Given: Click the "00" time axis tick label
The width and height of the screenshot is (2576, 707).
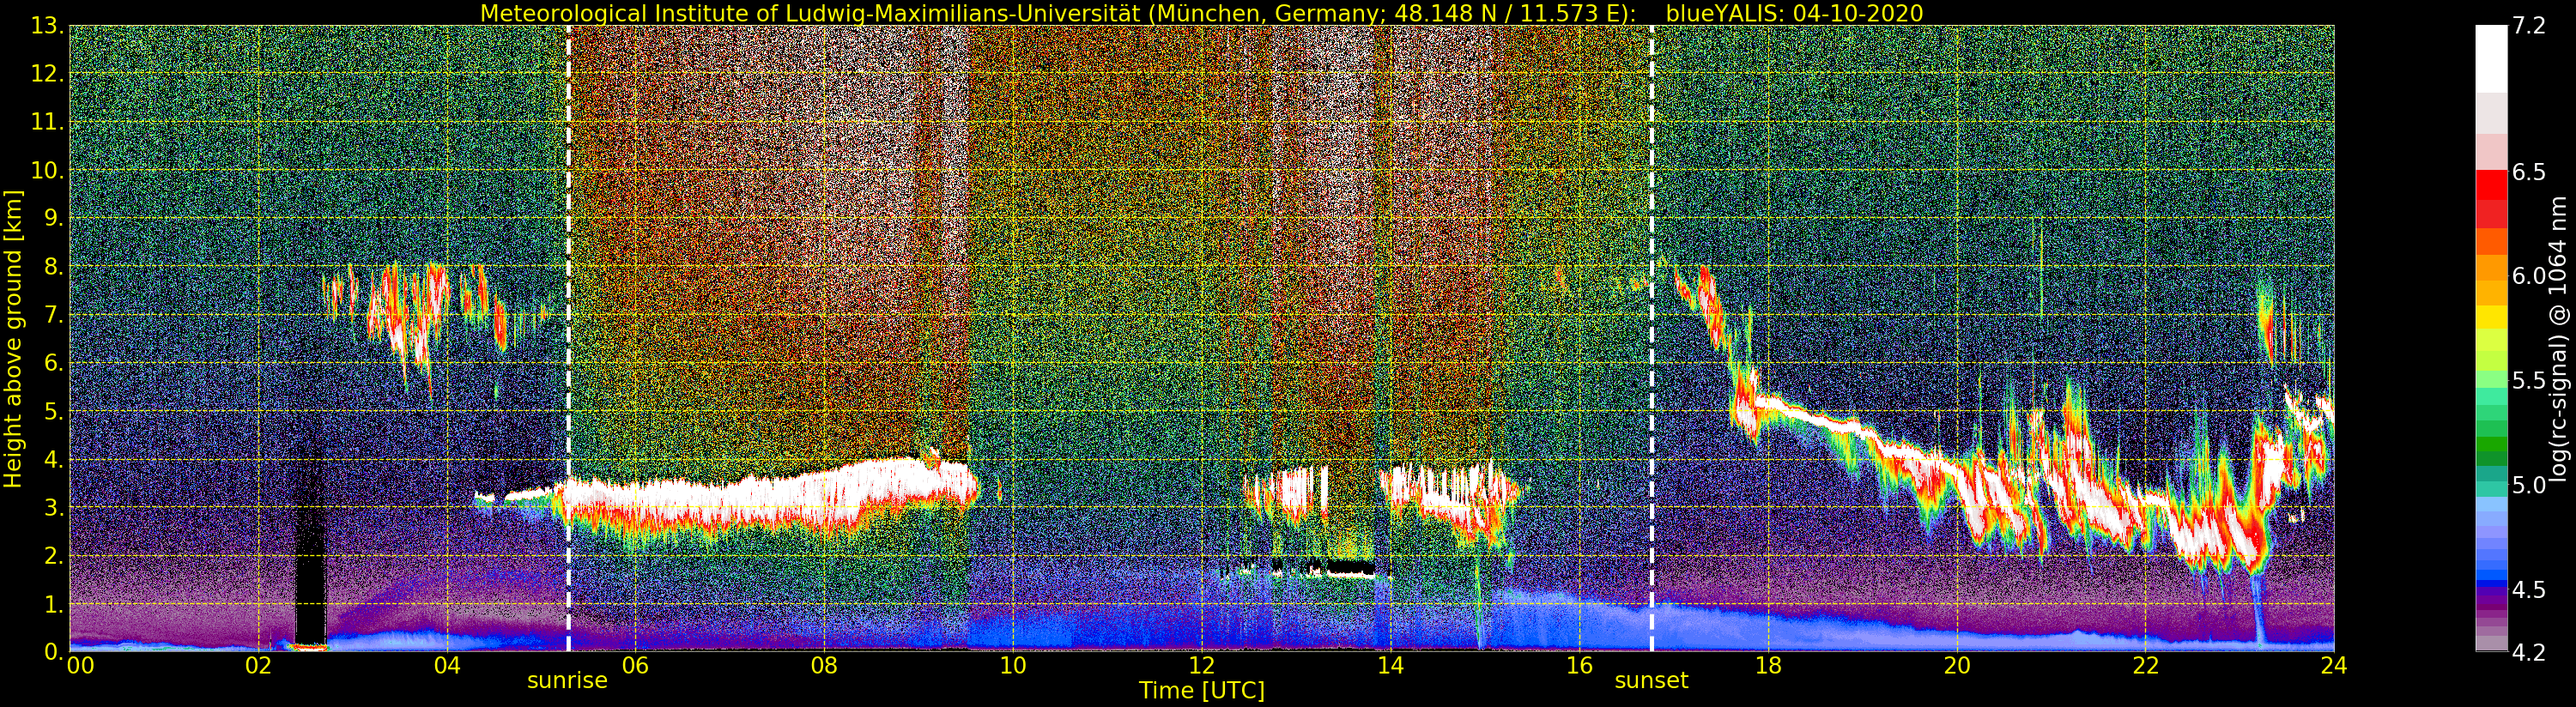Looking at the screenshot, I should click(80, 666).
